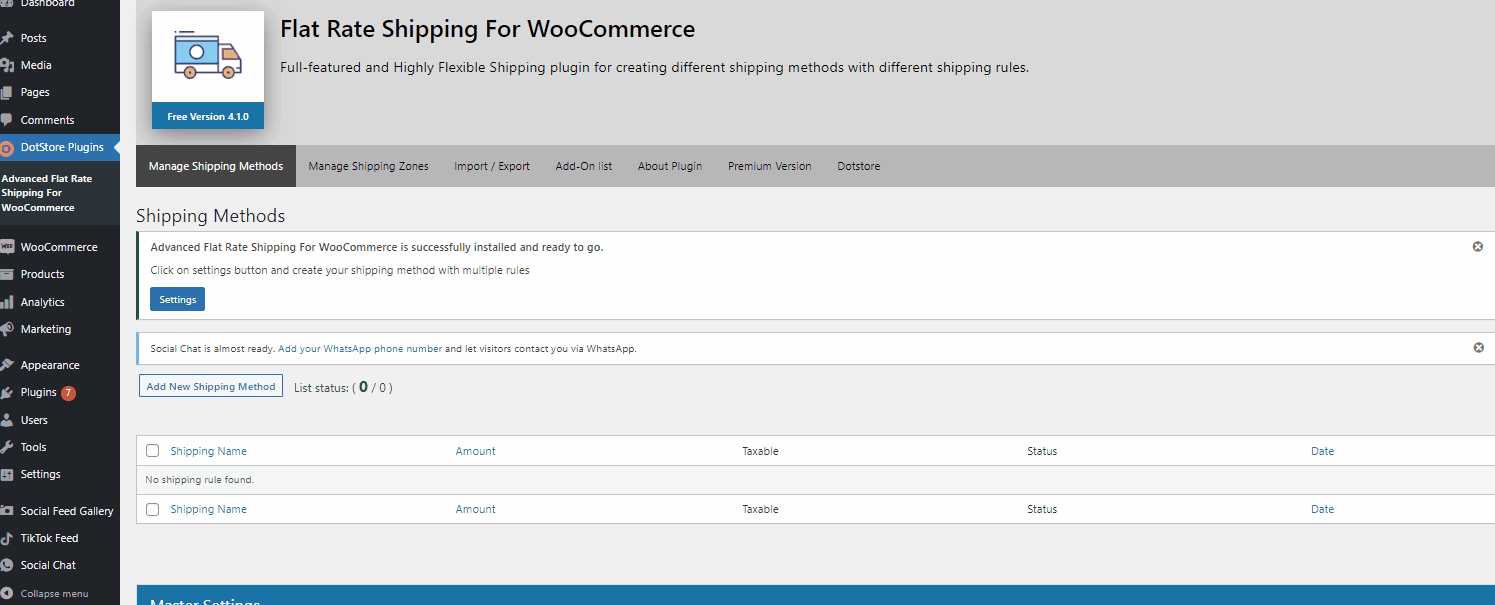This screenshot has width=1495, height=605.
Task: Open the About Plugin tab
Action: (670, 166)
